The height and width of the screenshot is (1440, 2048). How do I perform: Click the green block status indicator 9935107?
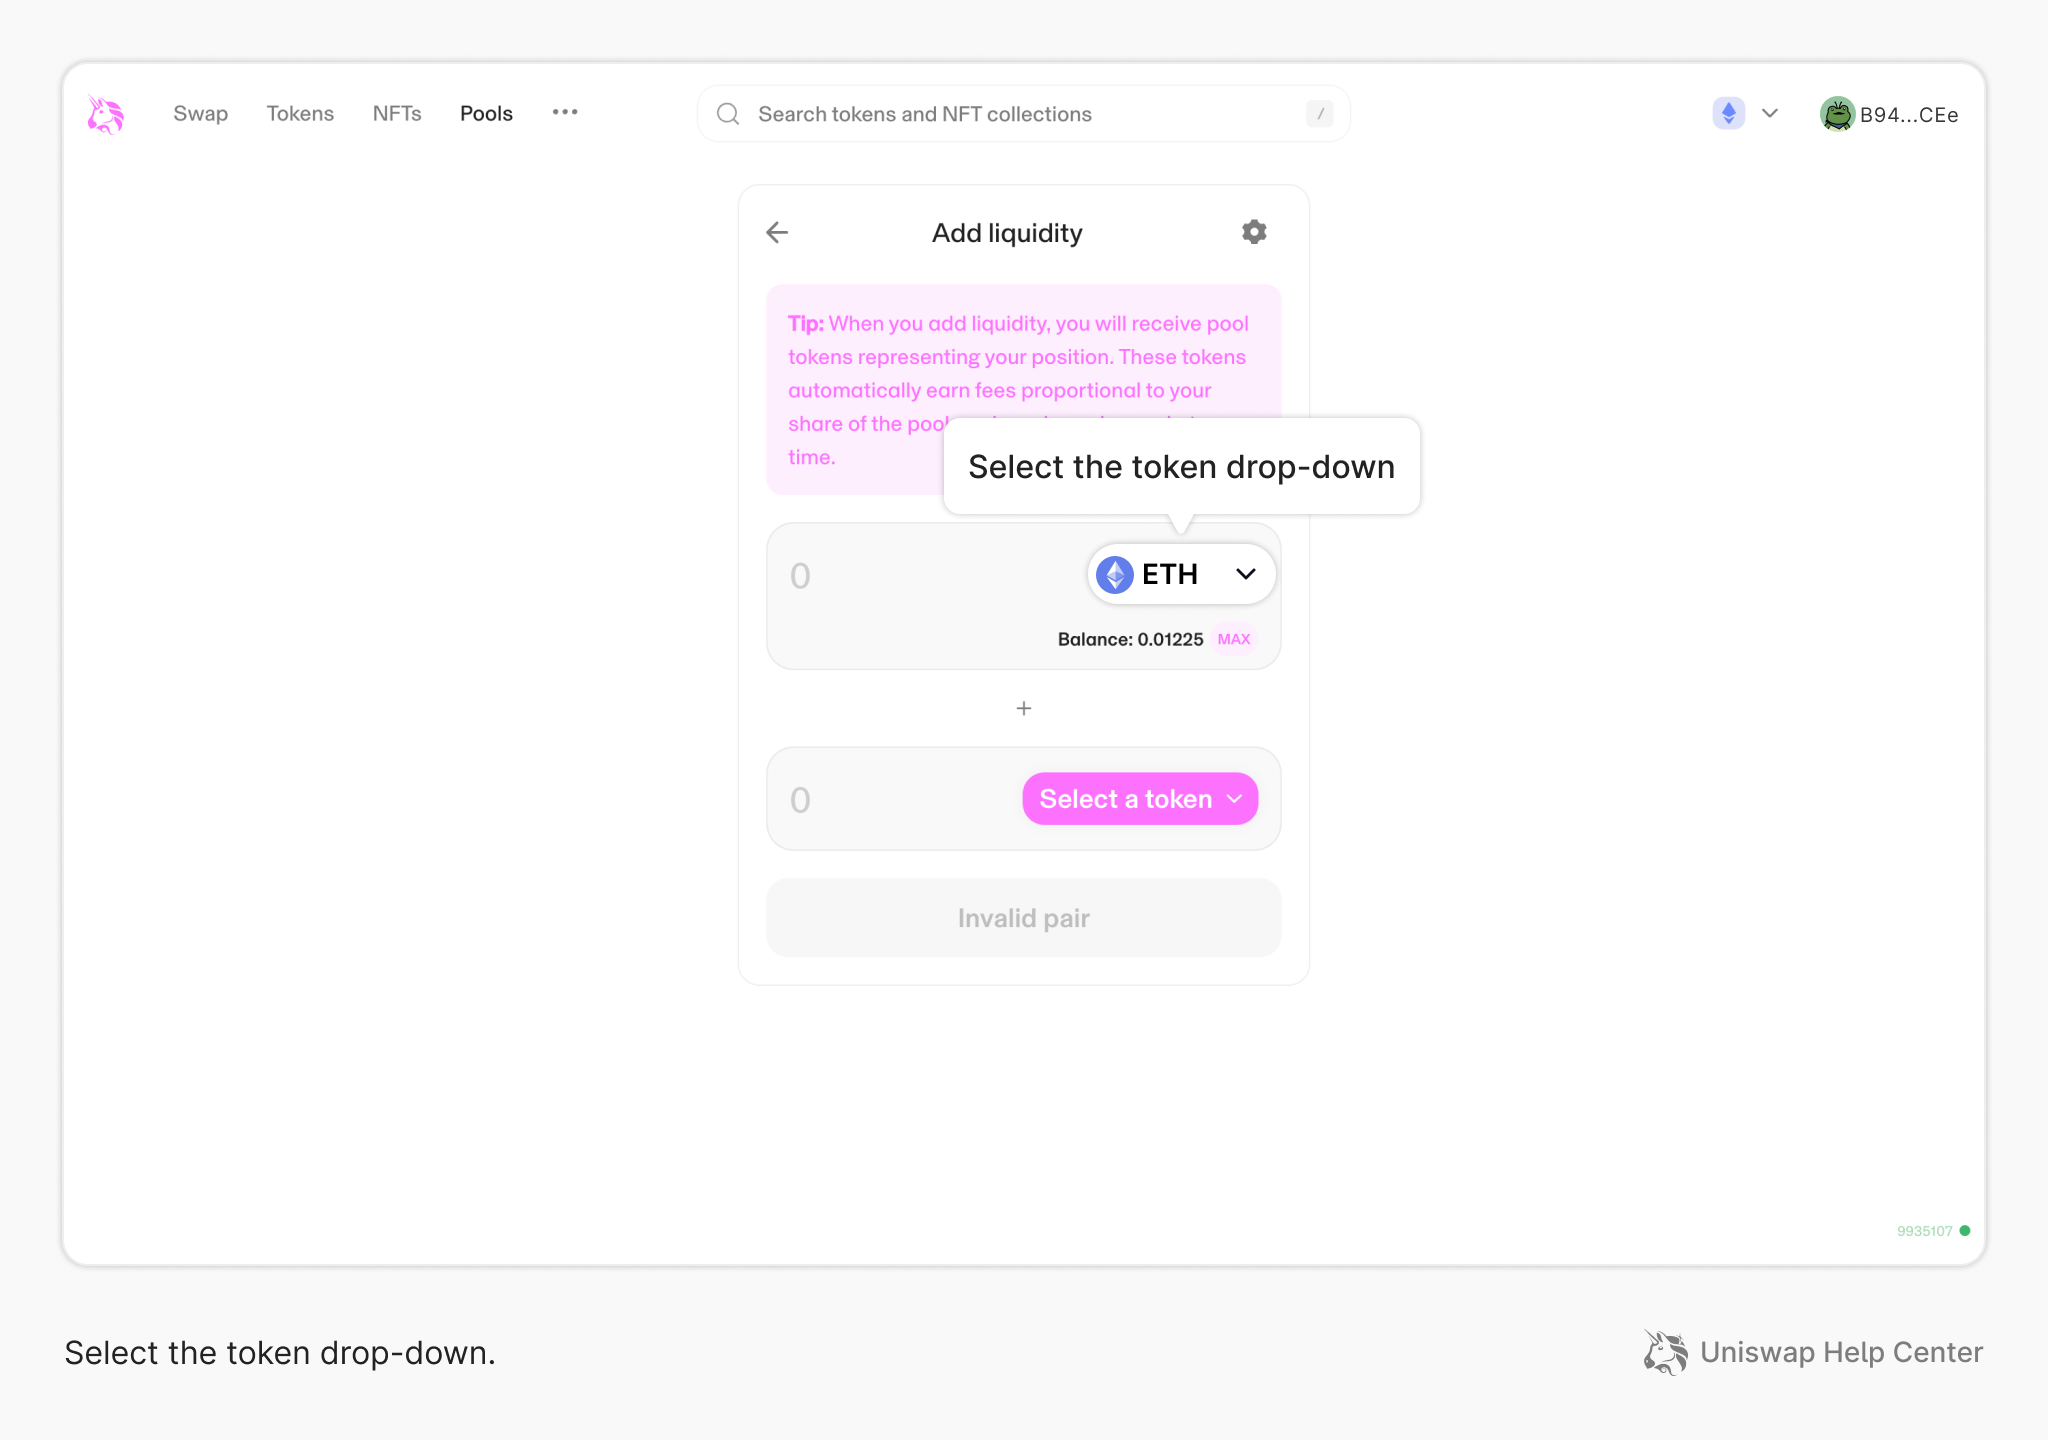coord(1931,1231)
